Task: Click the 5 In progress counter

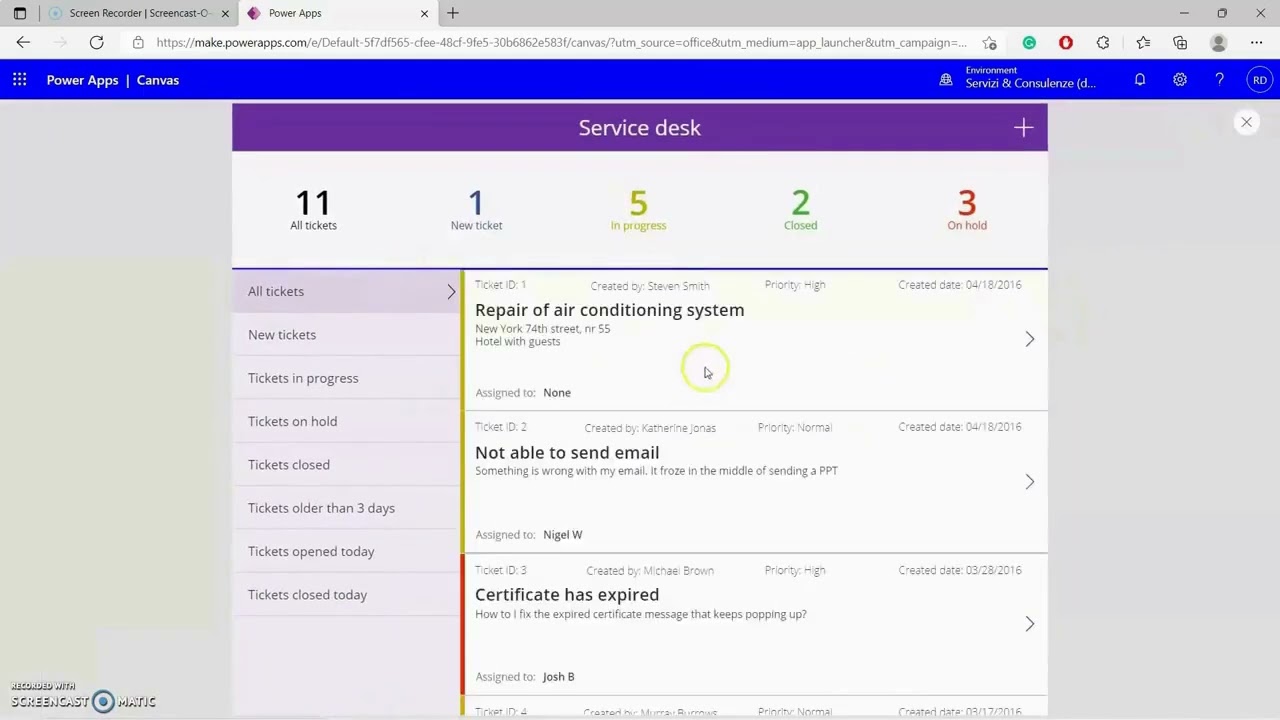Action: [x=638, y=210]
